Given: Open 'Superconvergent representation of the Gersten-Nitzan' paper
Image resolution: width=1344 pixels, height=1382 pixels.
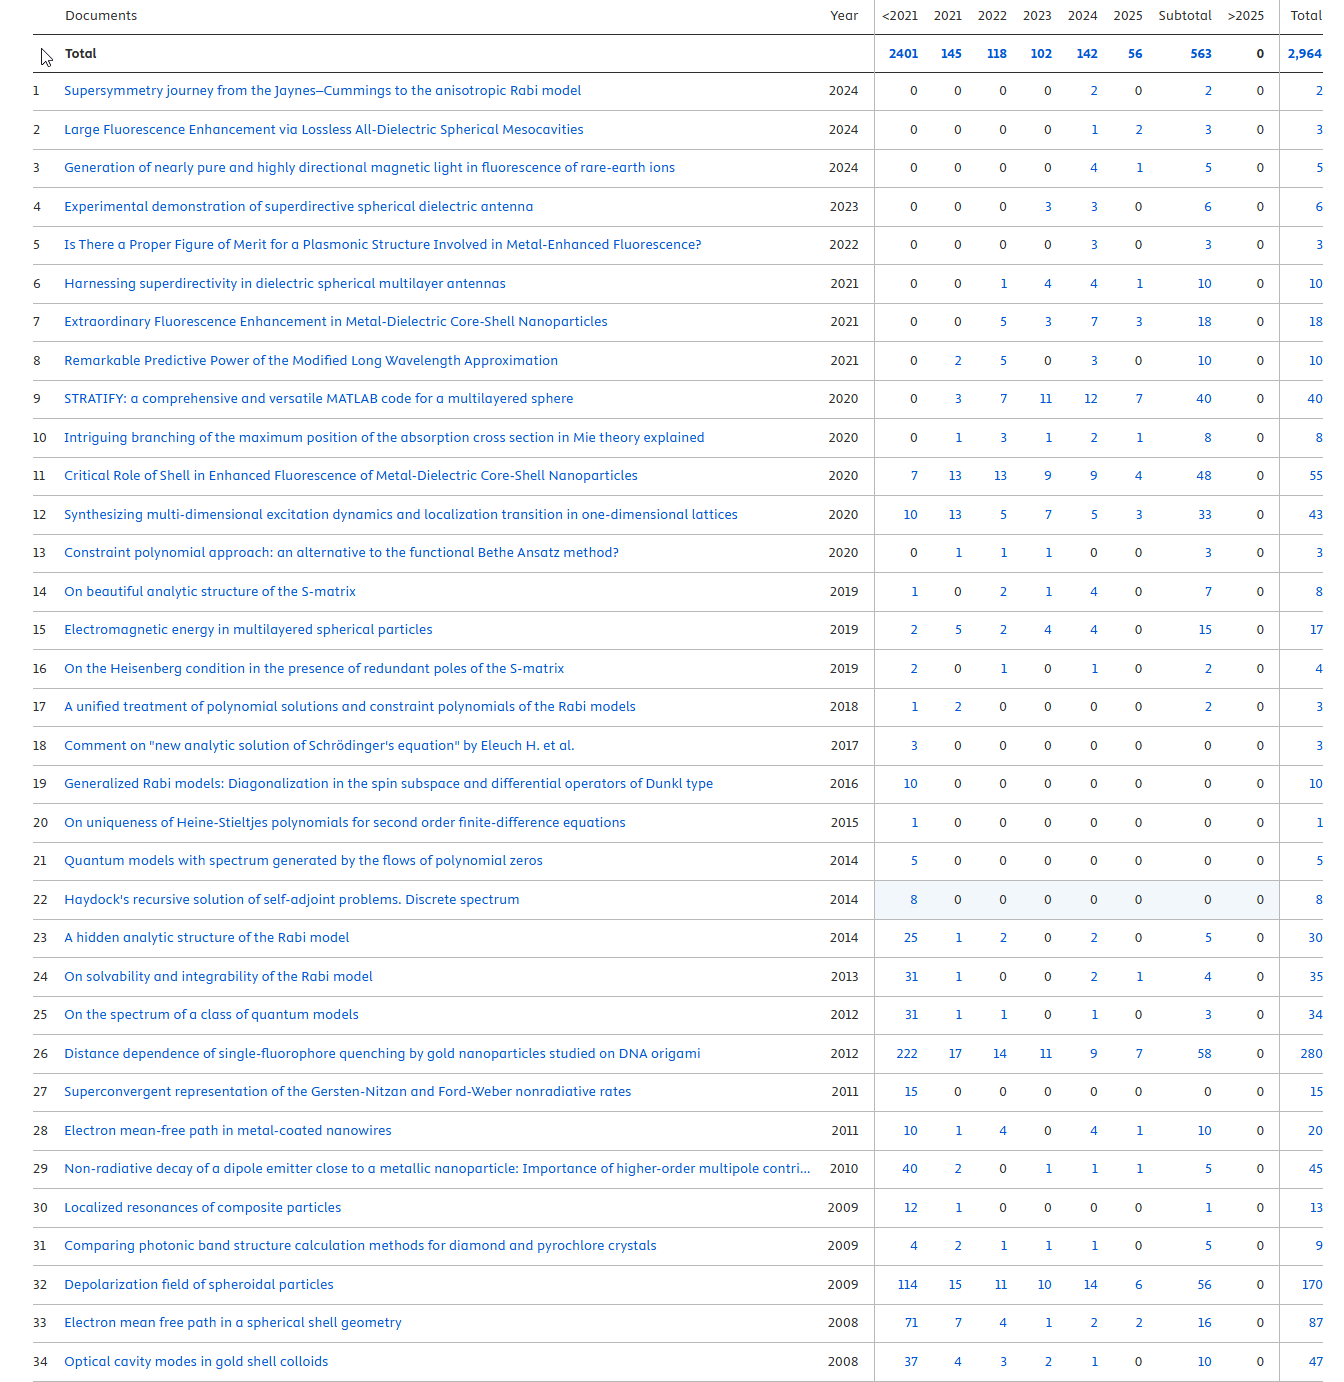Looking at the screenshot, I should [347, 1092].
